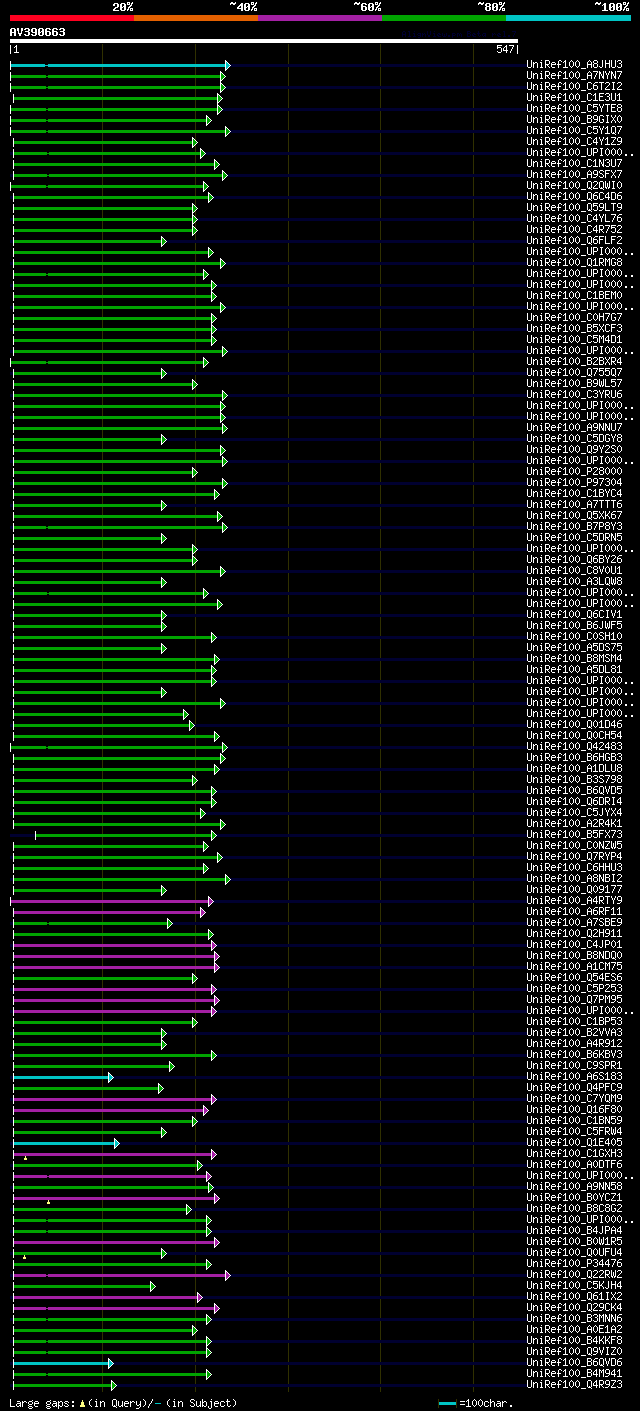Viewport: 640px width, 1411px height.
Task: Select the UniRef100_Q6BY26 label
Action: click(x=575, y=559)
